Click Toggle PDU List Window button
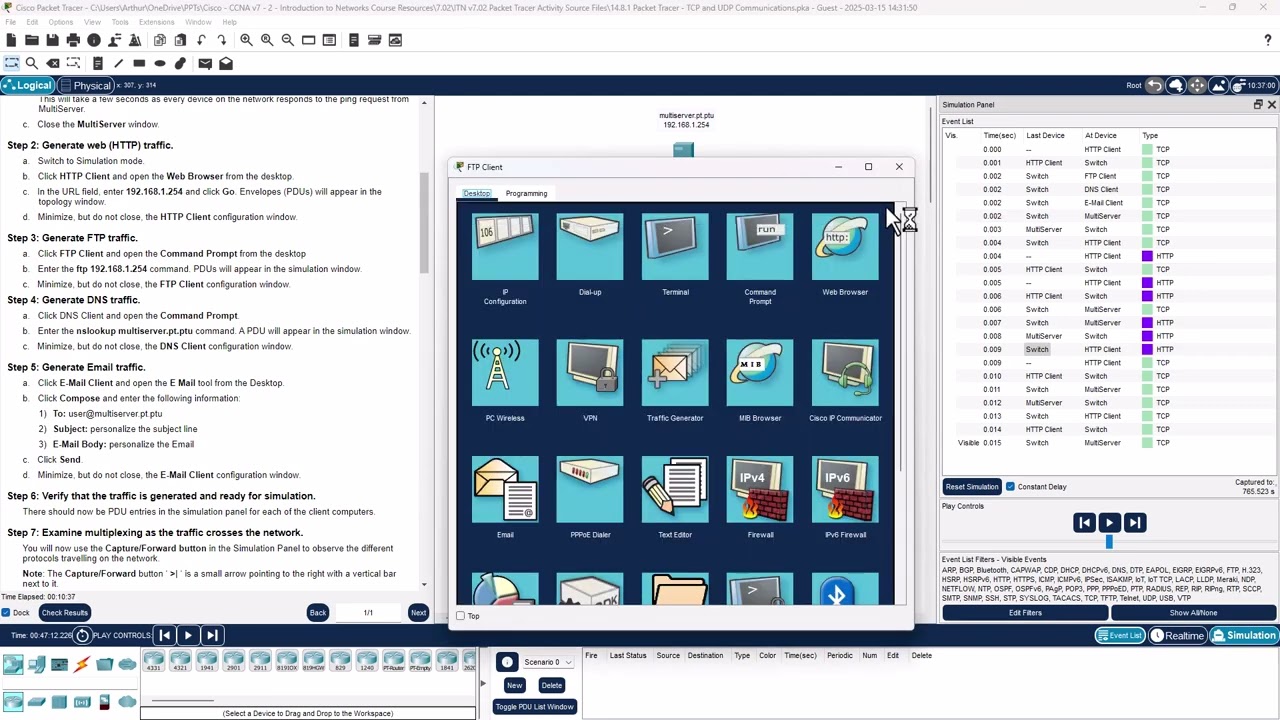1280x720 pixels. coord(534,707)
